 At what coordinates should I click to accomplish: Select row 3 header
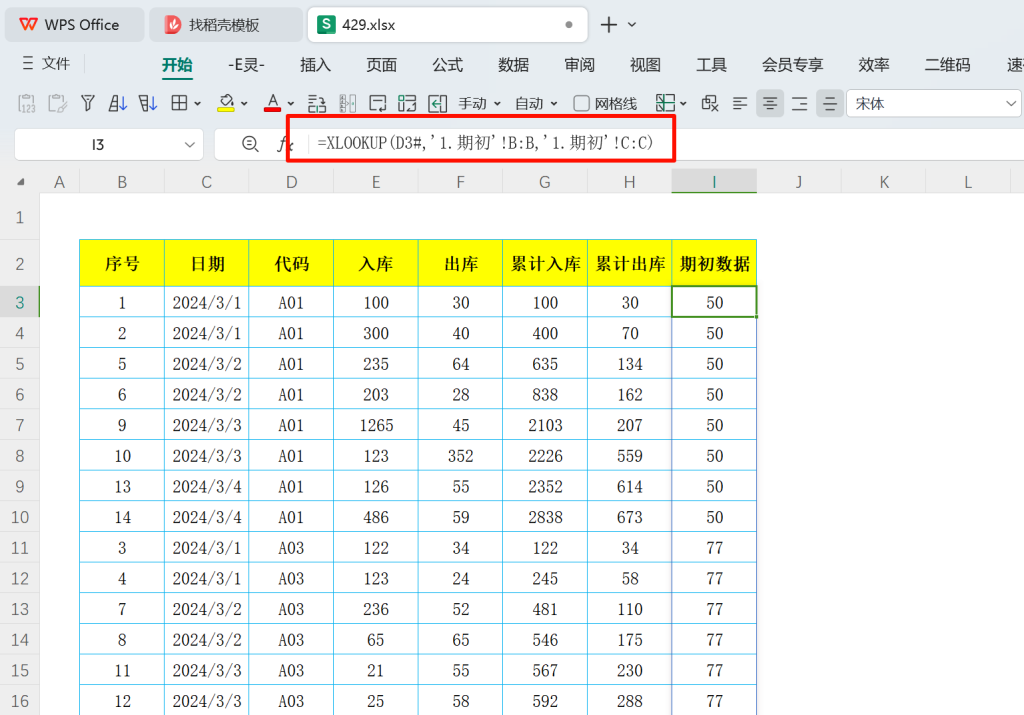(x=20, y=302)
